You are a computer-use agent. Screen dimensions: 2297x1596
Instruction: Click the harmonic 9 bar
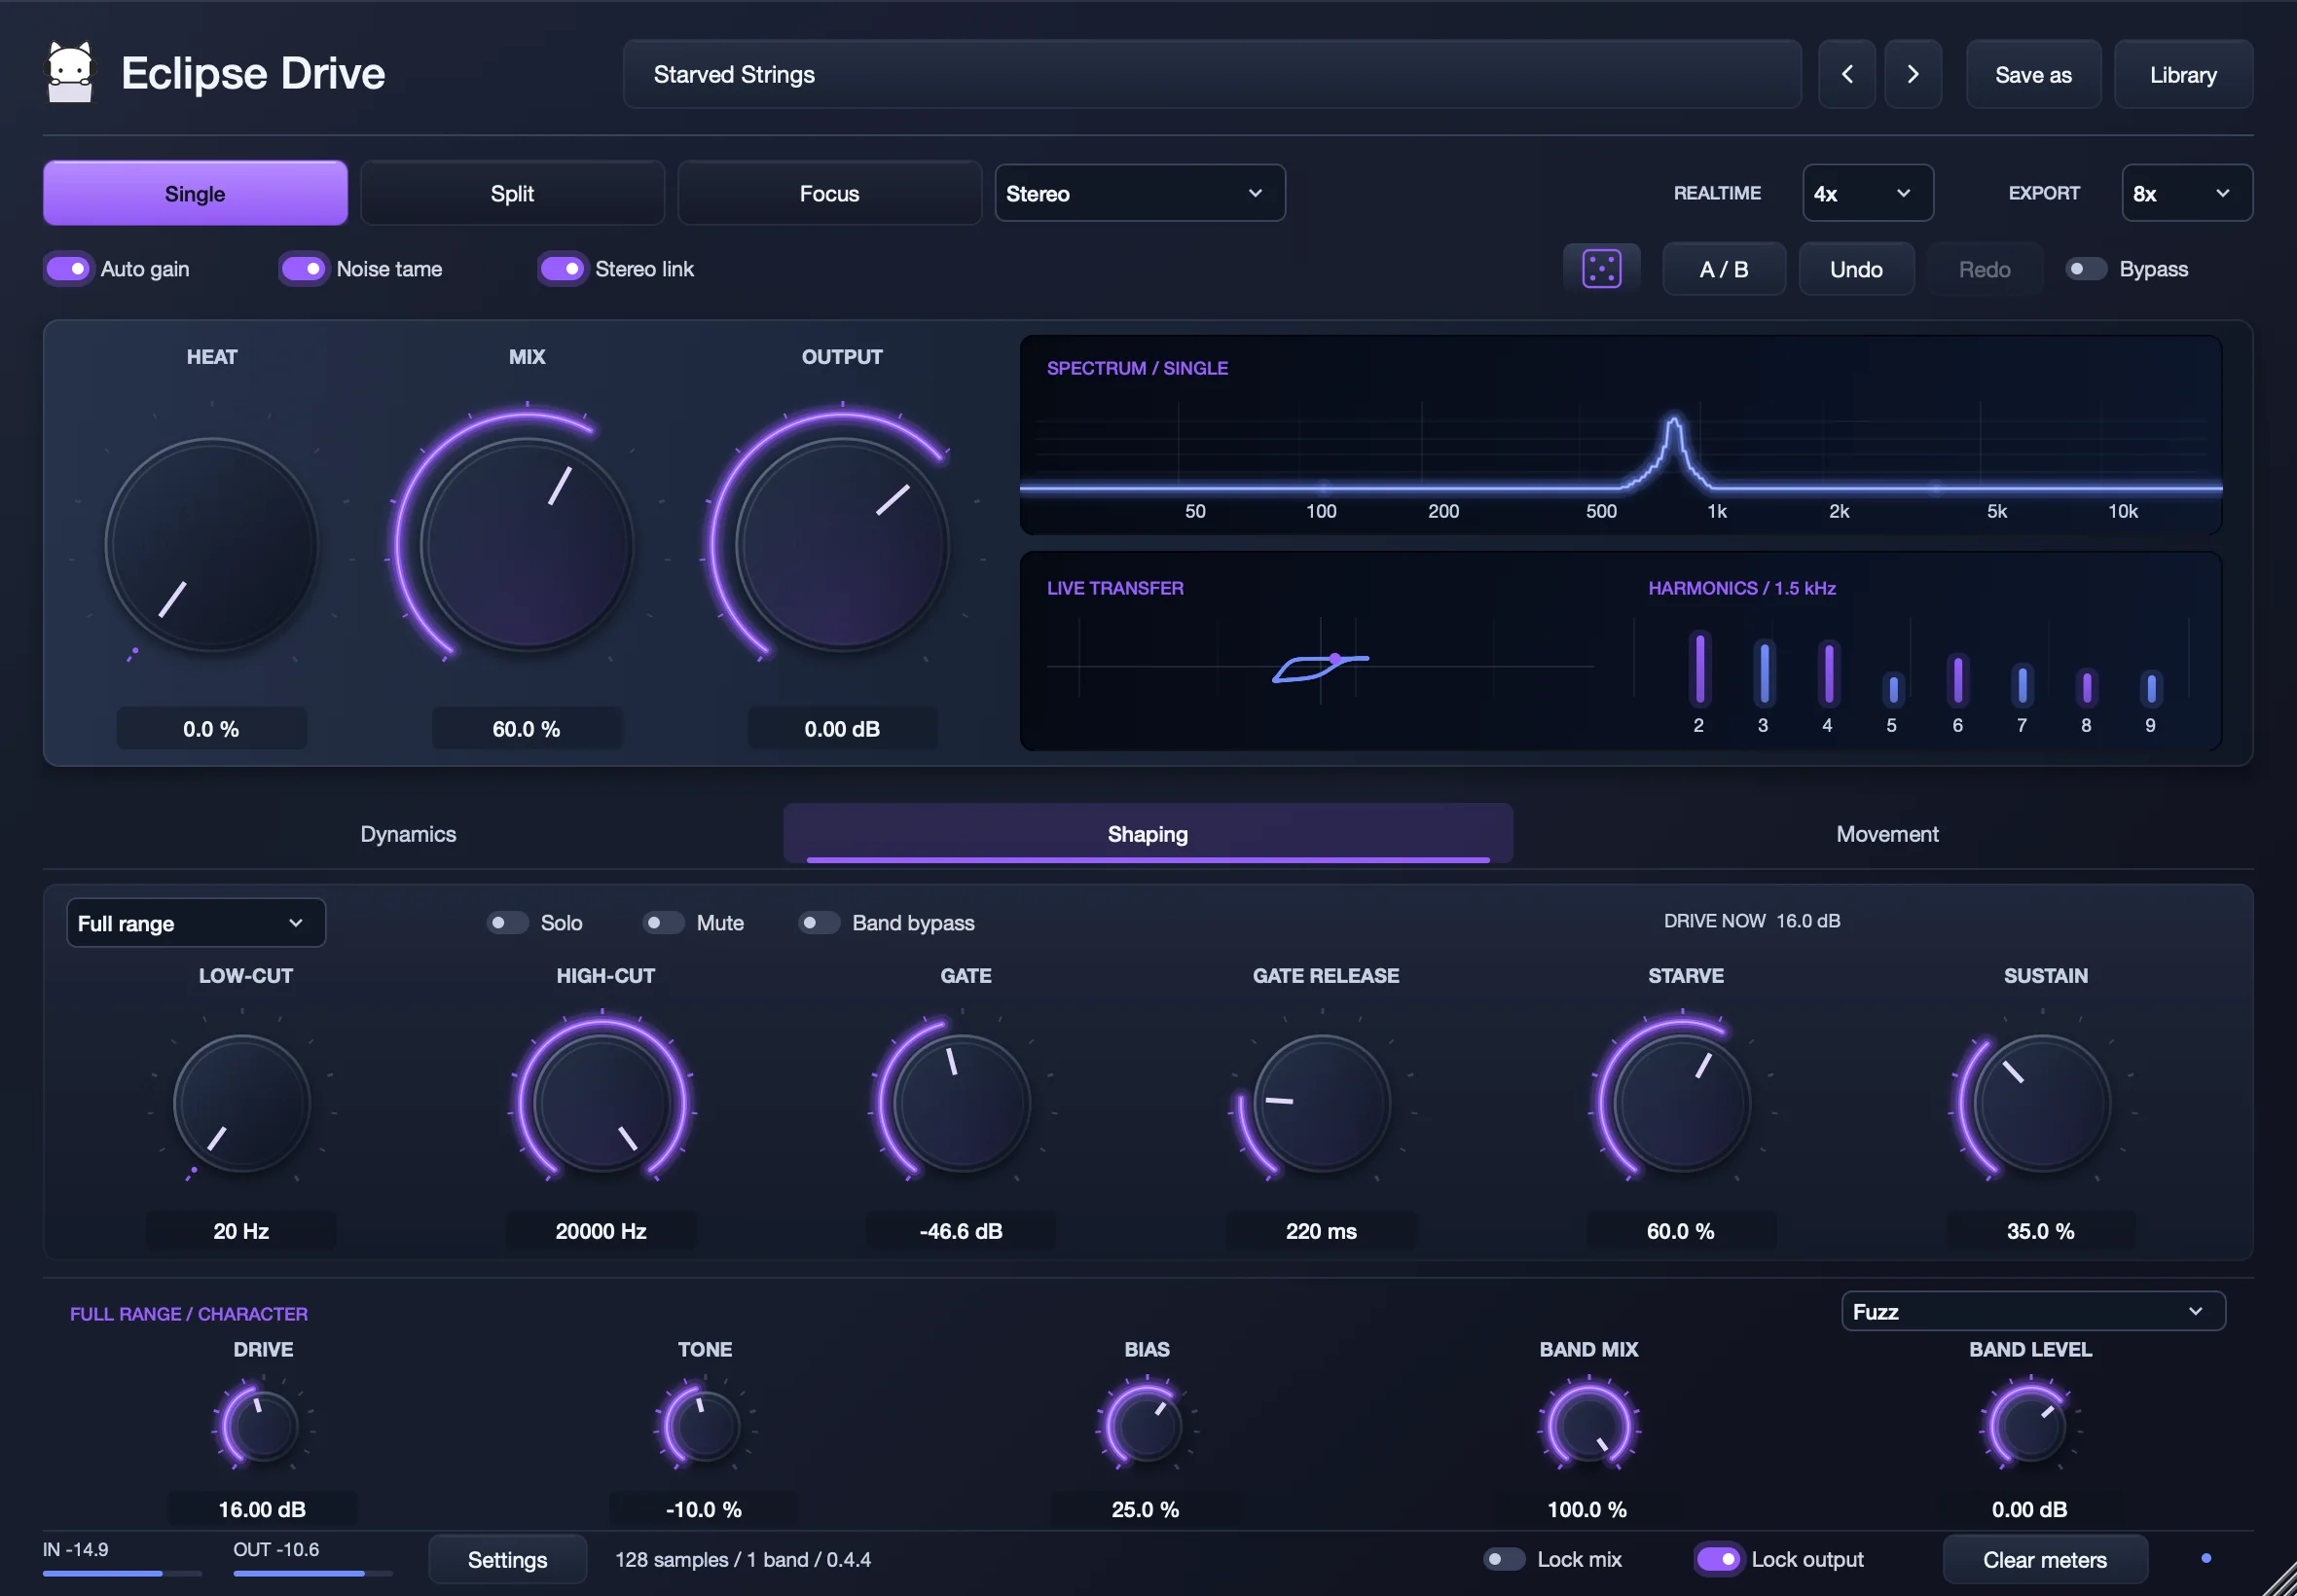[x=2150, y=687]
